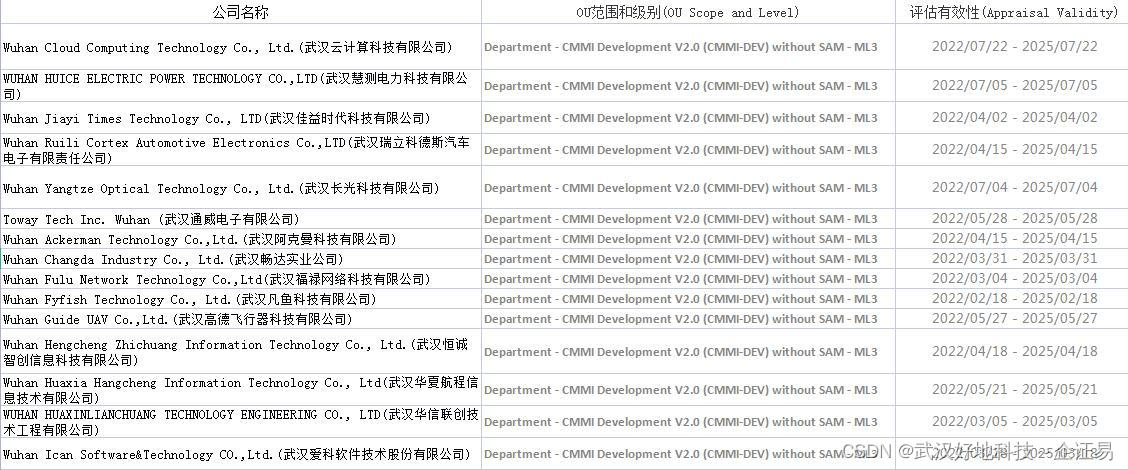Select the Ruili Cortex row validity date cell

pyautogui.click(x=1012, y=150)
